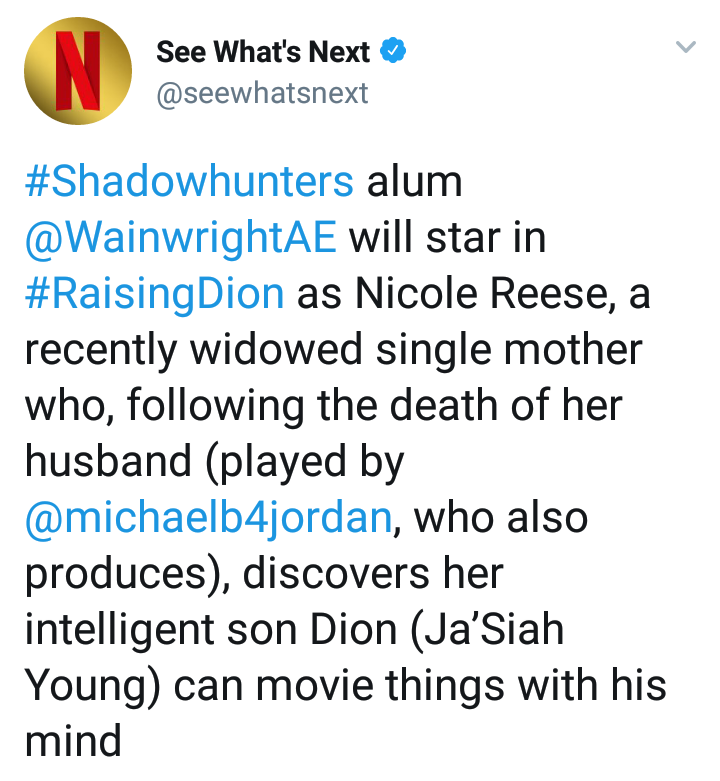
Task: Open the @michaelb4jordan profile mention
Action: point(208,518)
